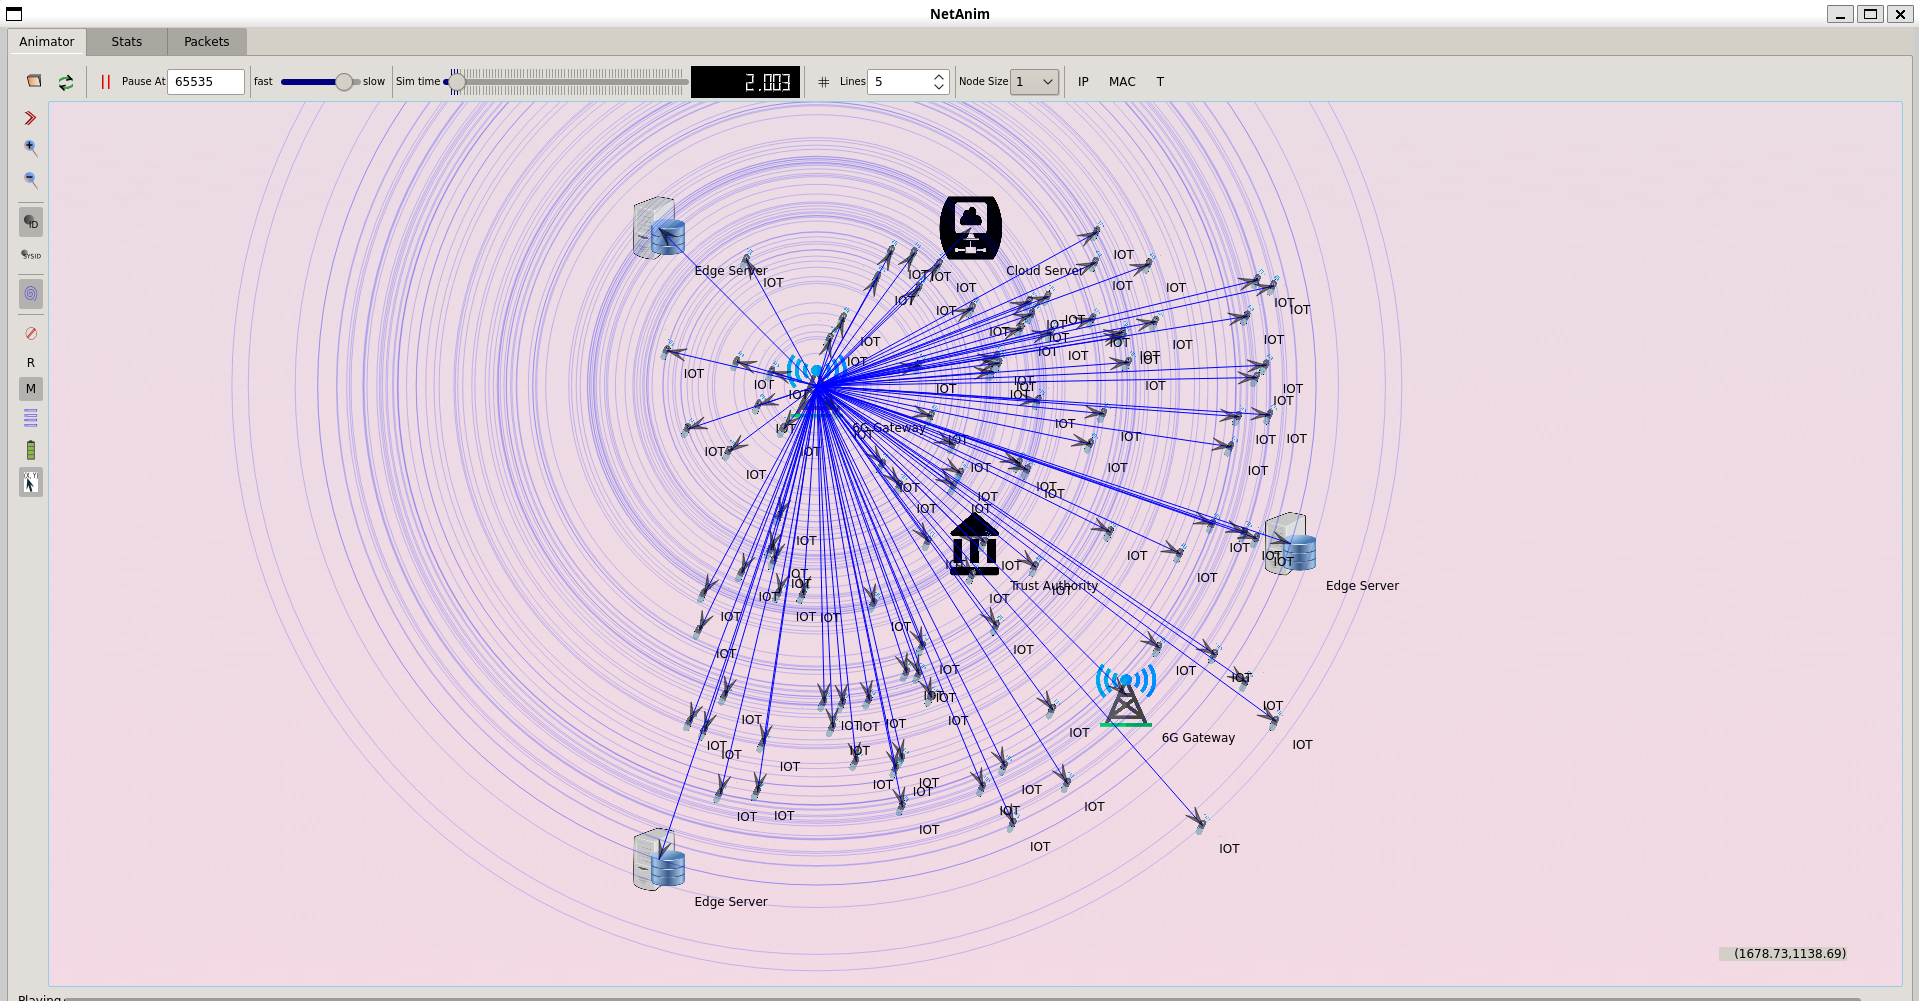Click the reset/block red circle icon
This screenshot has height=1001, width=1919.
(31, 333)
